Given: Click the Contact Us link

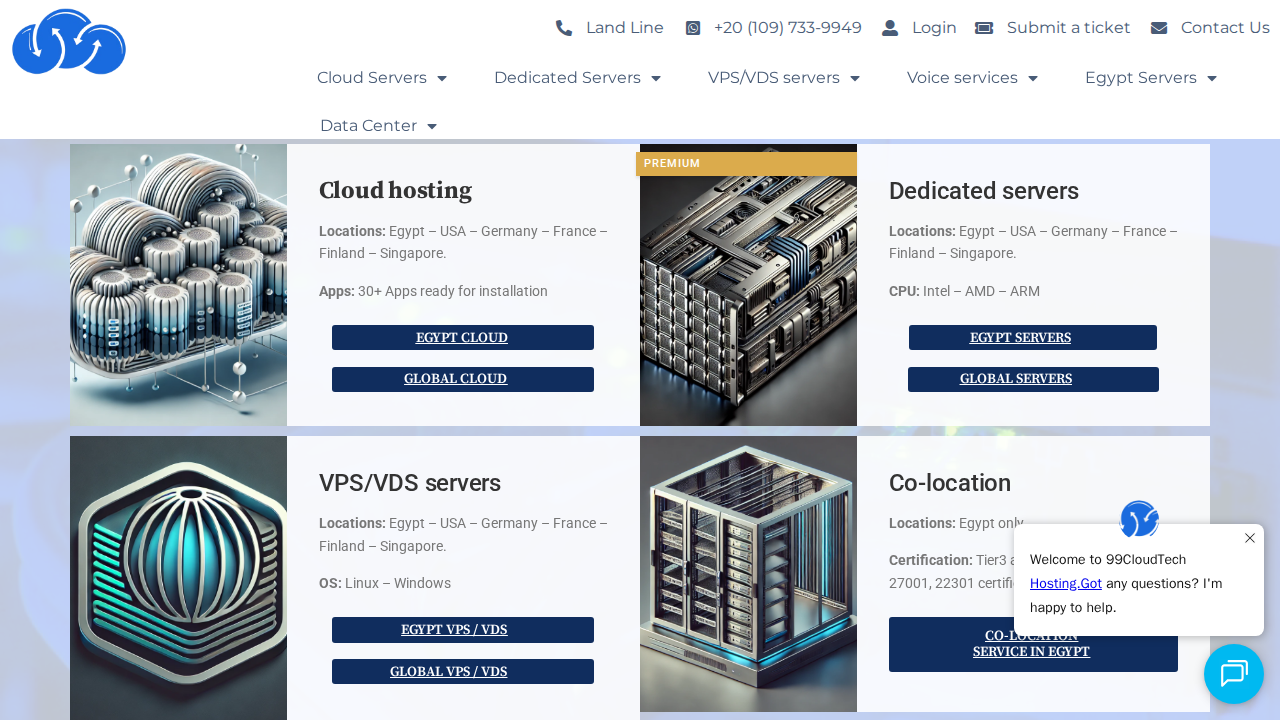Looking at the screenshot, I should (1225, 28).
